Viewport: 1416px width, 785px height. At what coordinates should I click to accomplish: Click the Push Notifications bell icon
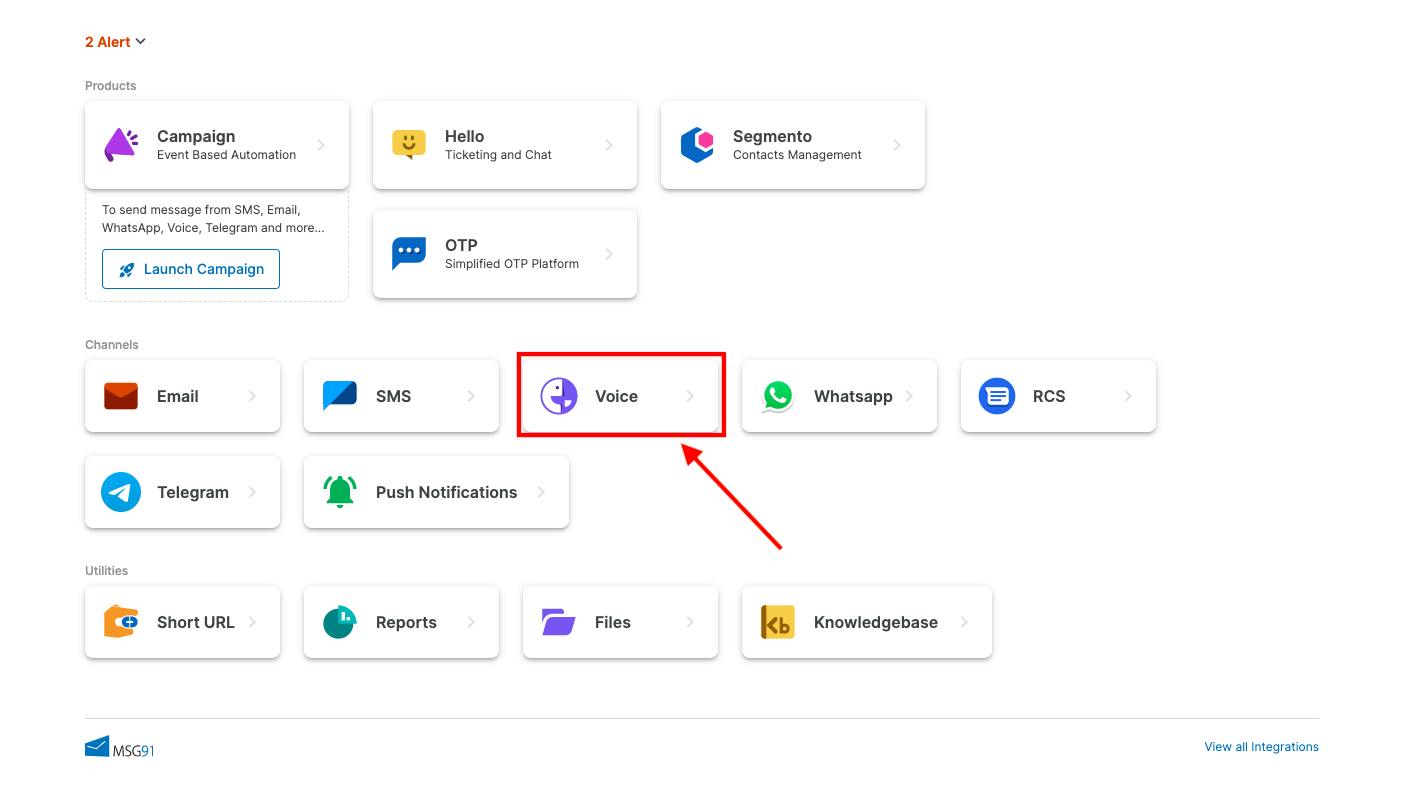[340, 492]
